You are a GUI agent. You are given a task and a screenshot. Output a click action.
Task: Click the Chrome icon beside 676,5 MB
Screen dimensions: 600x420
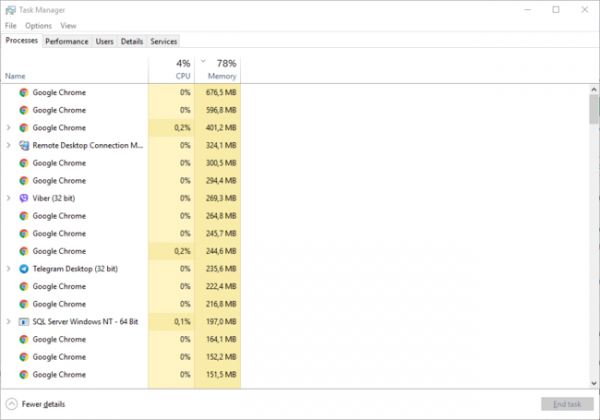point(24,93)
